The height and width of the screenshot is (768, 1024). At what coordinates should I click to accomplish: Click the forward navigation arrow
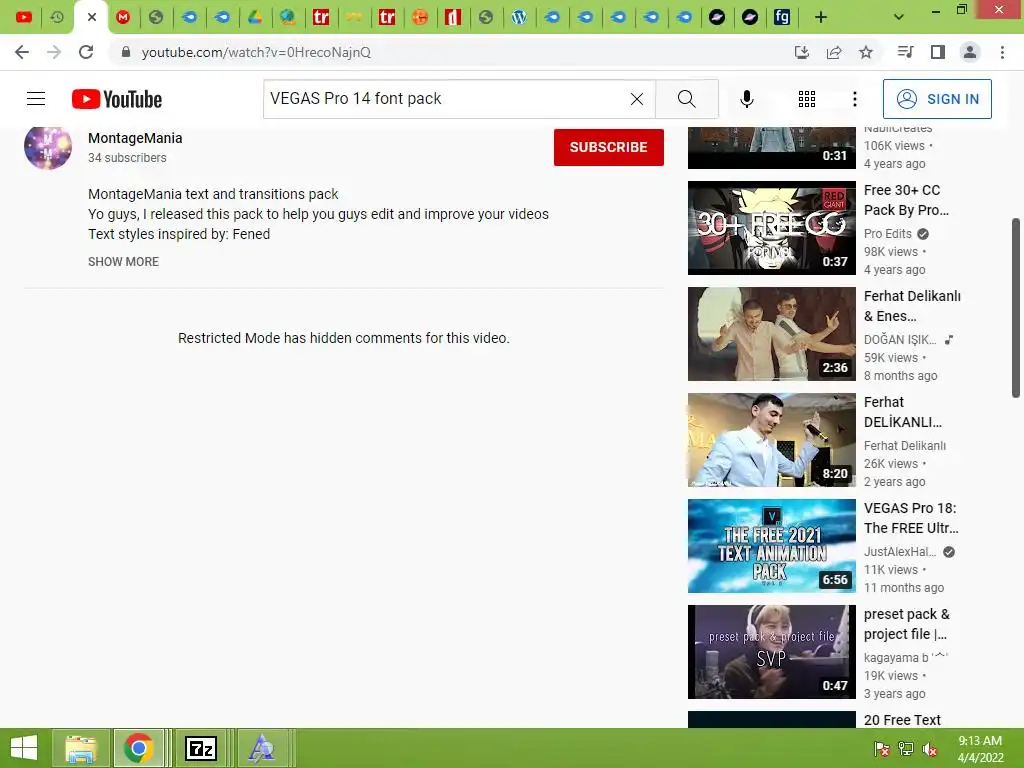pos(54,52)
